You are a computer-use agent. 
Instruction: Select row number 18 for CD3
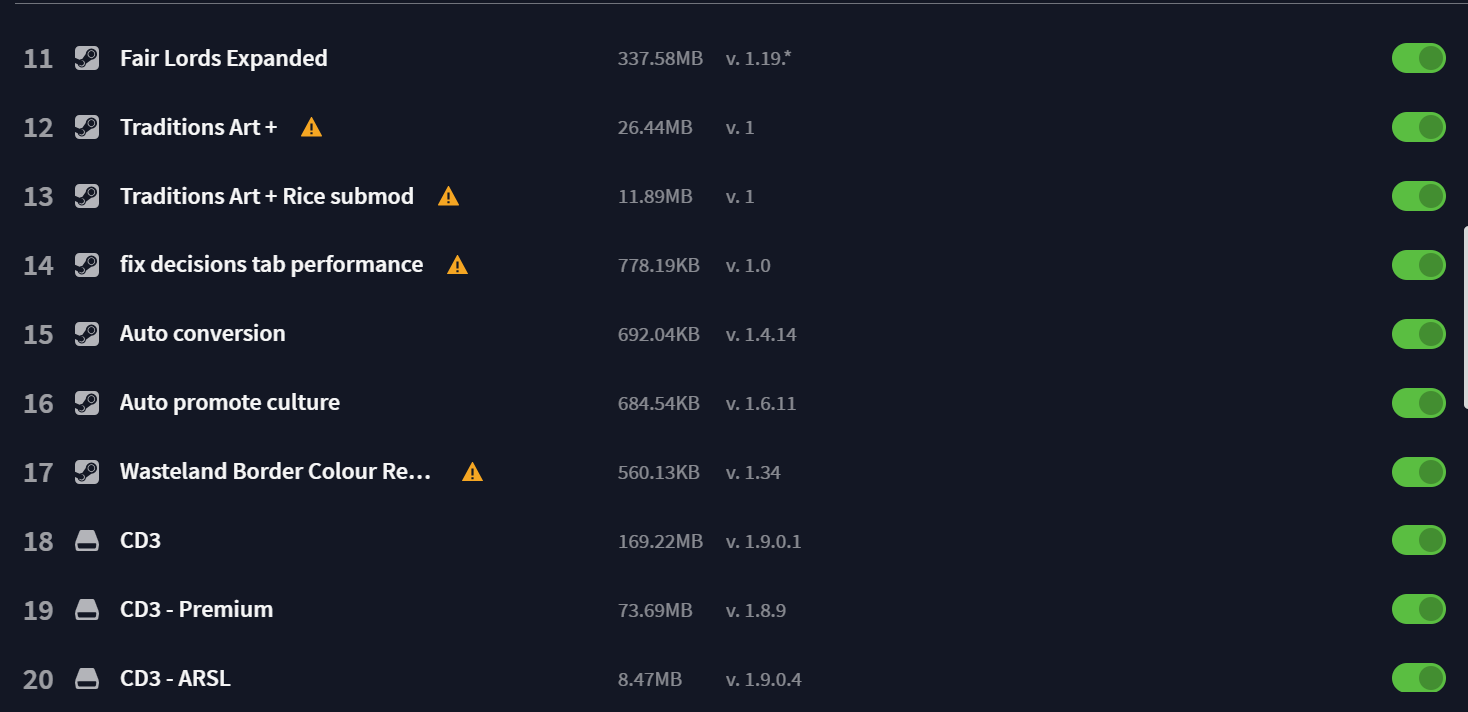(38, 541)
